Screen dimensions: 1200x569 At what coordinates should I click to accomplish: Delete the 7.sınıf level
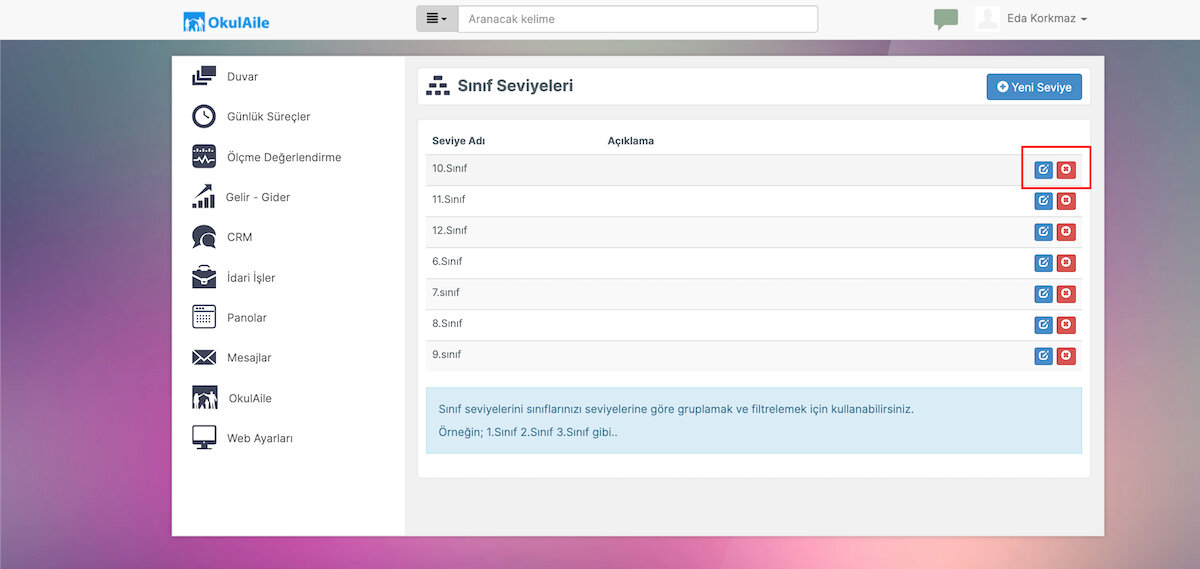point(1066,294)
